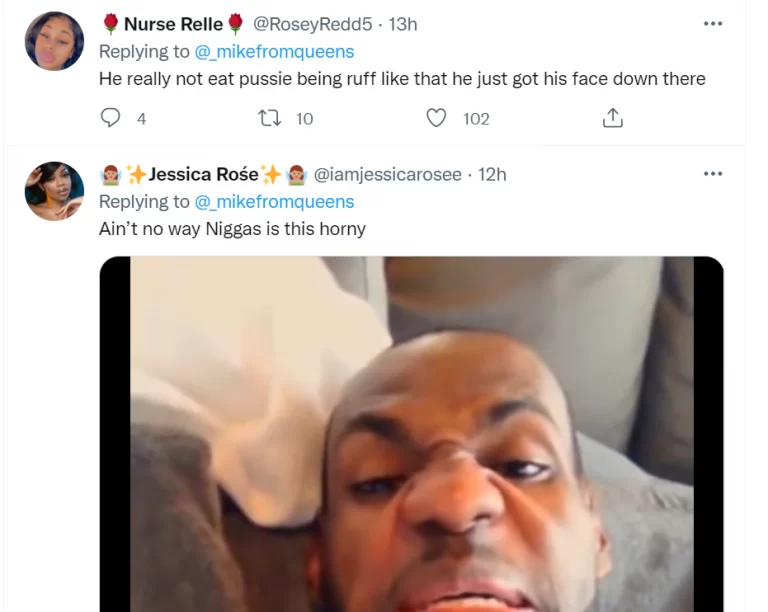
Task: Visit the @iamjessicarosee handle link
Action: [x=388, y=174]
